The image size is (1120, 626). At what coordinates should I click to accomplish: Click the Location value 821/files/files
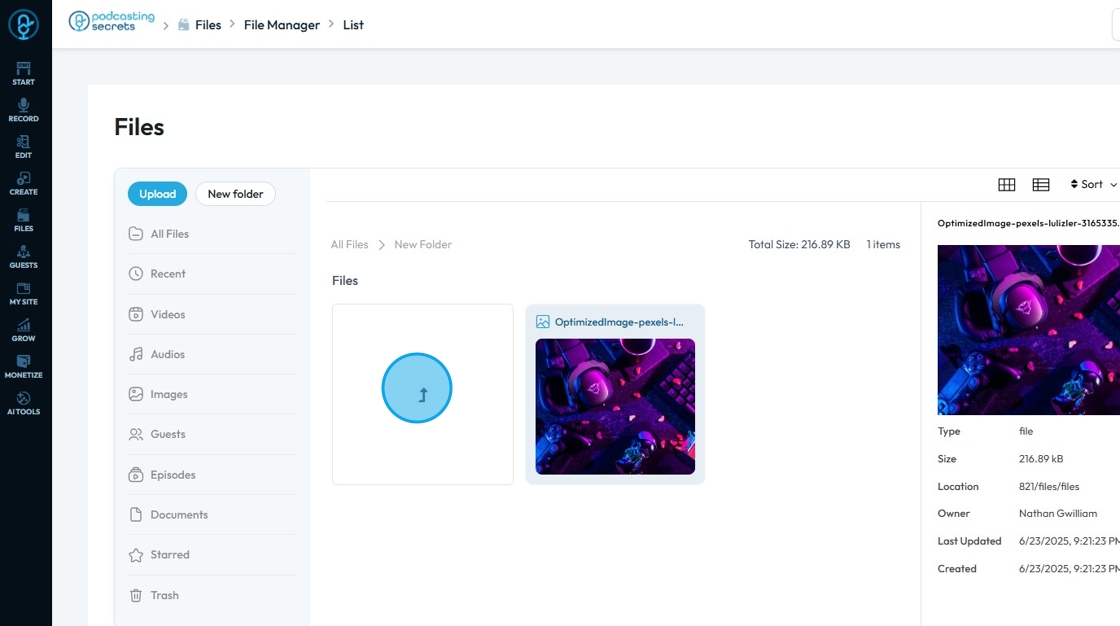pos(1049,487)
